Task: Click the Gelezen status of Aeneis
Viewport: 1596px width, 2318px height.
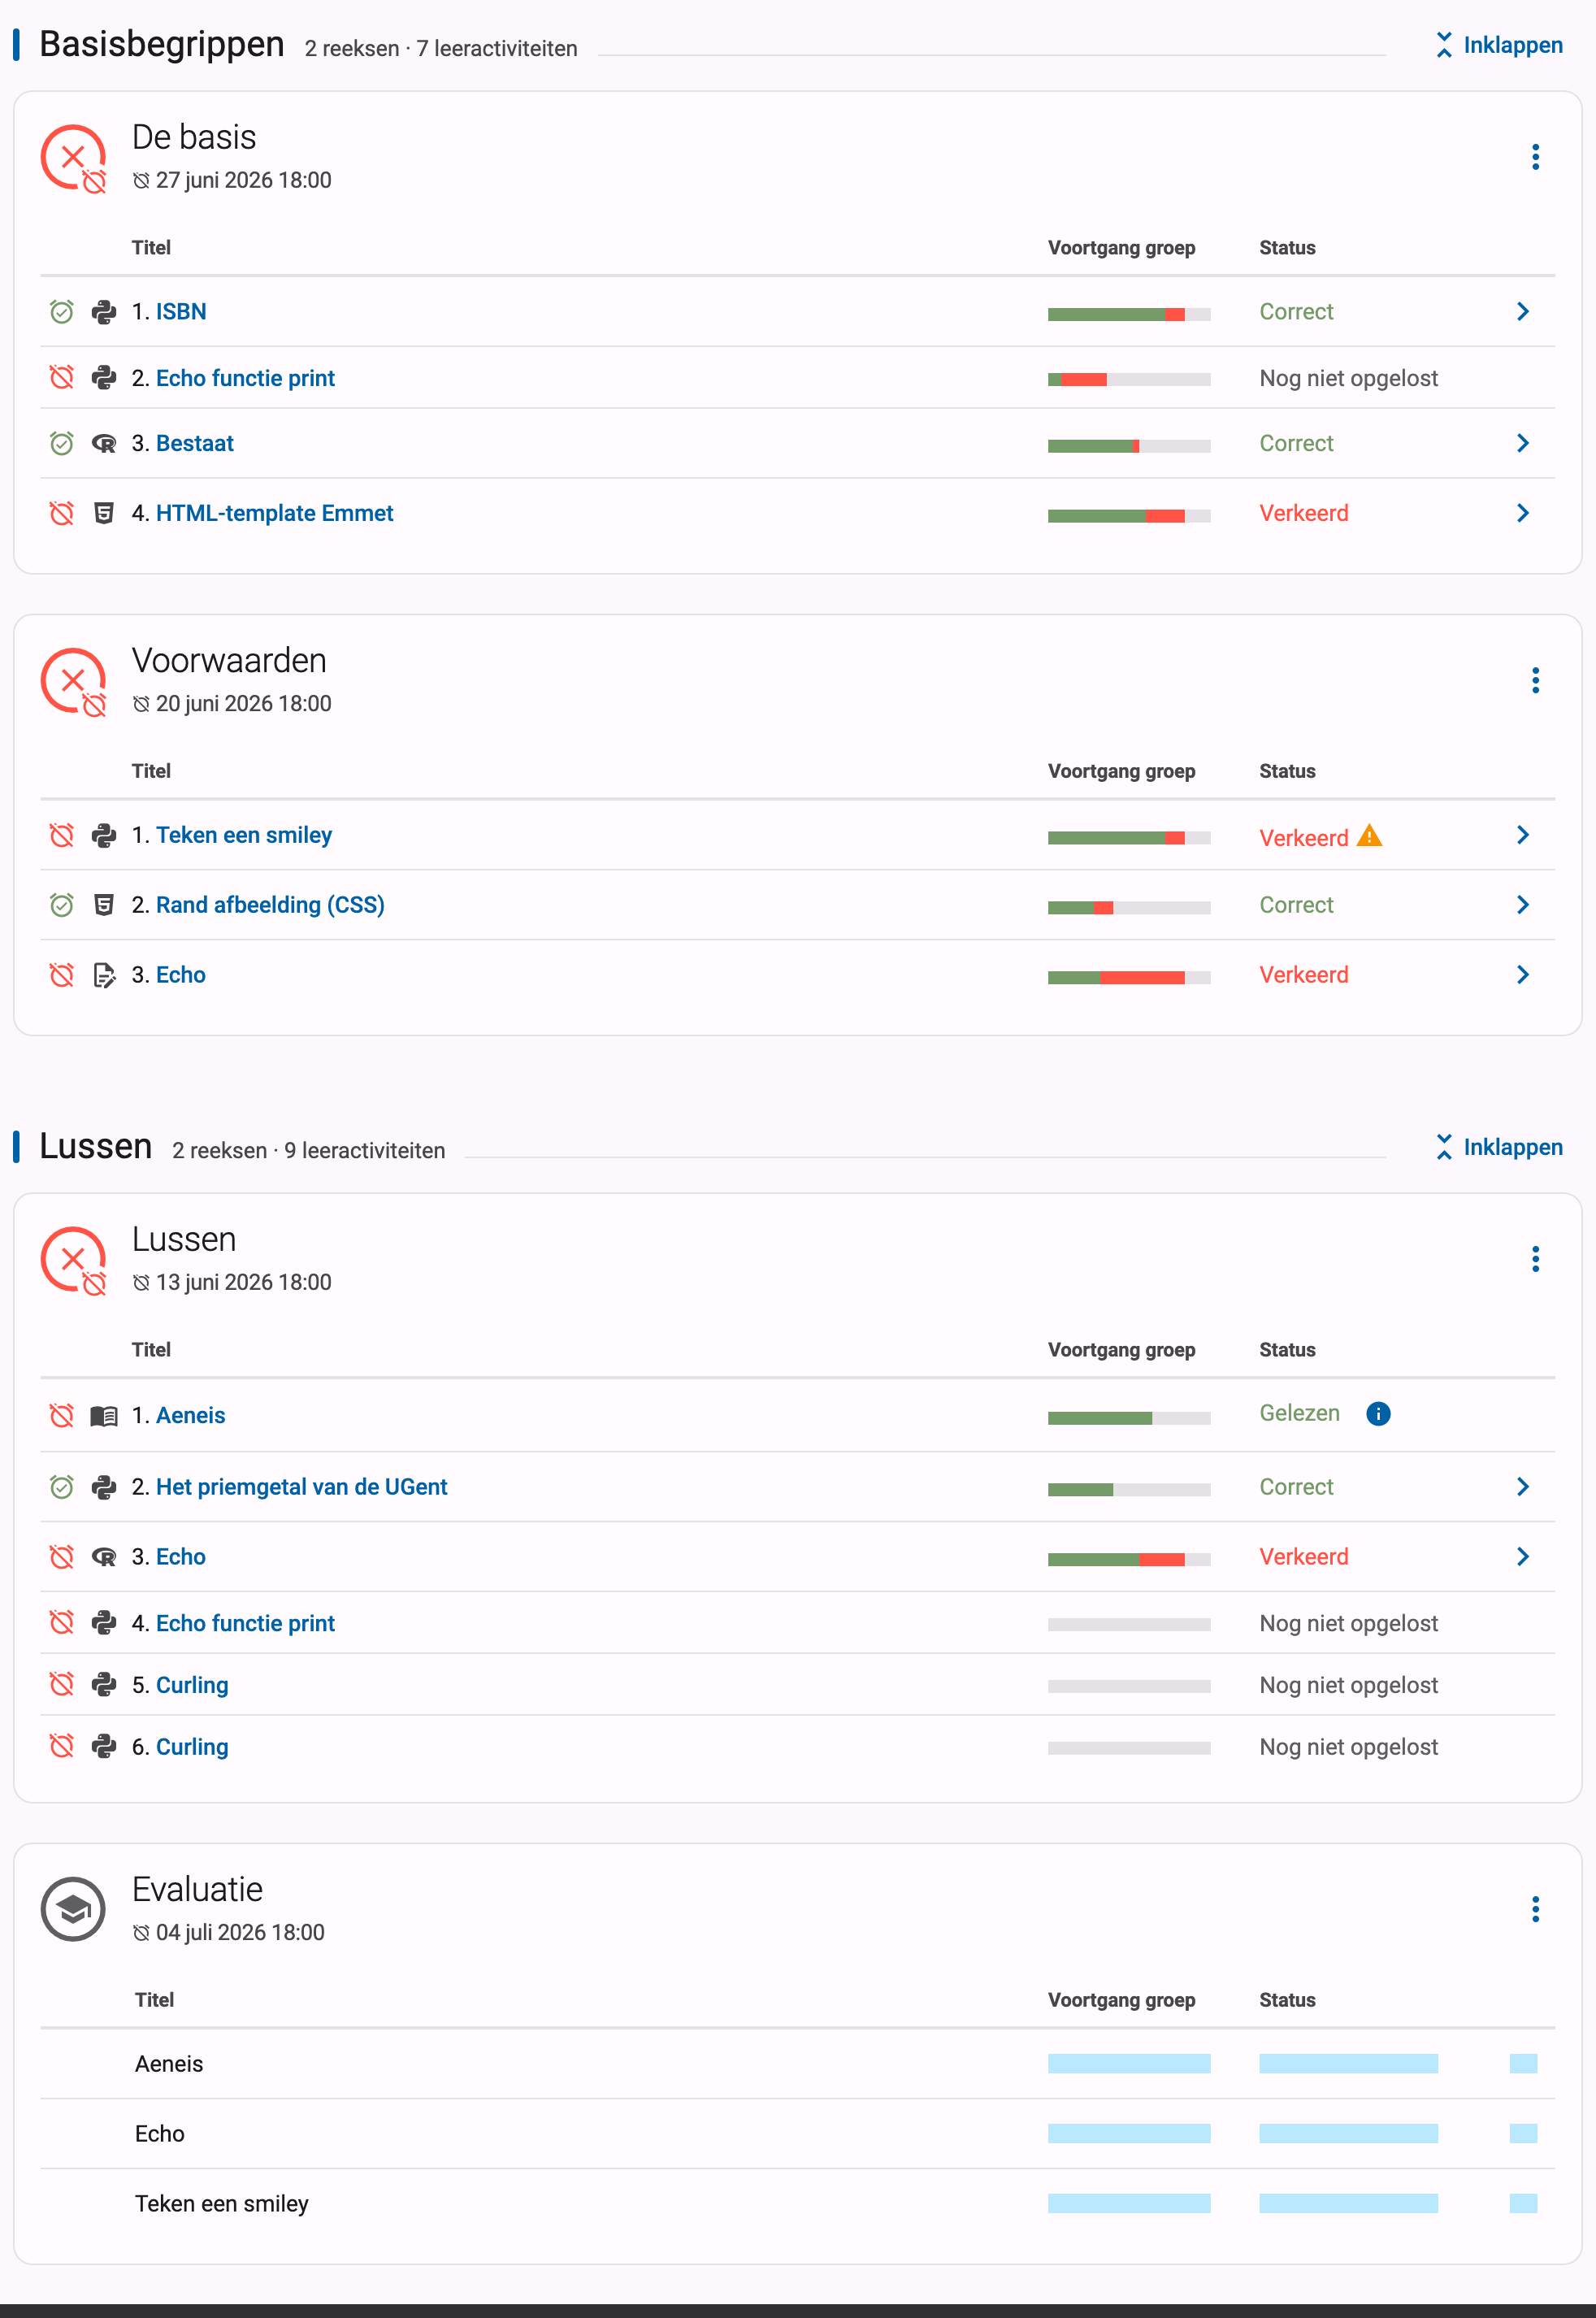Action: pos(1299,1413)
